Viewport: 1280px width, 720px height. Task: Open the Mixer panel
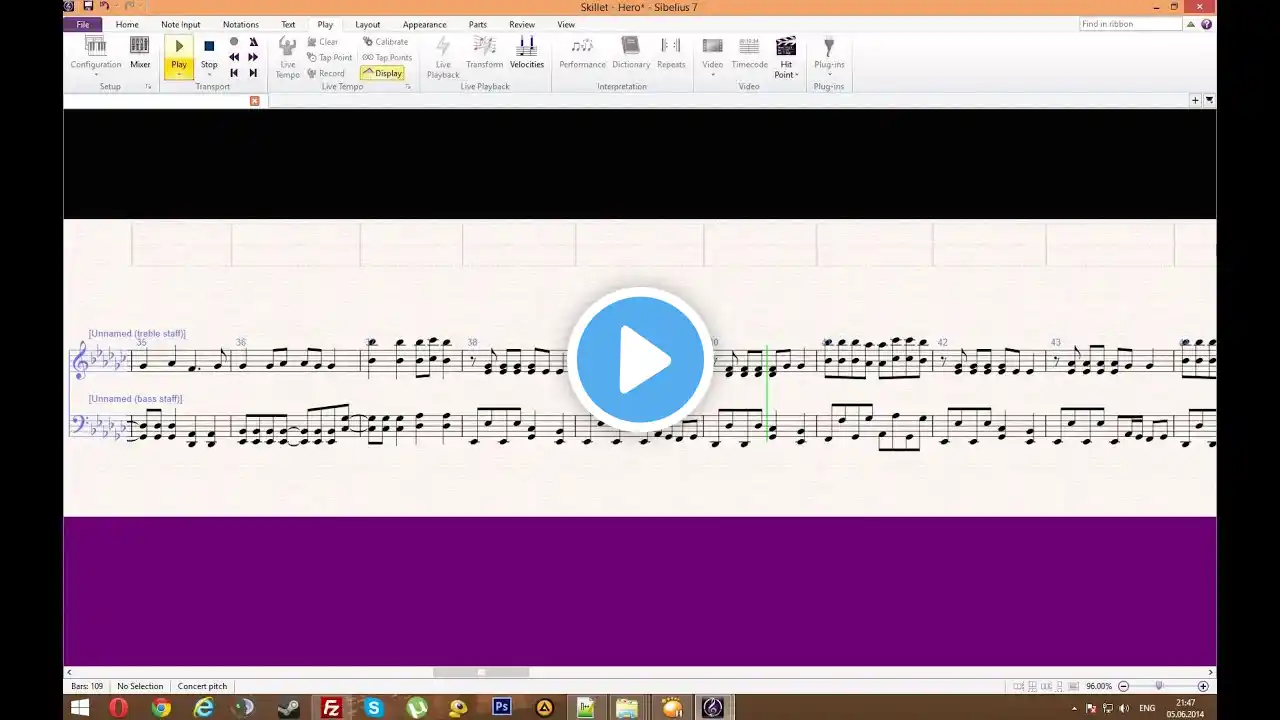point(140,53)
